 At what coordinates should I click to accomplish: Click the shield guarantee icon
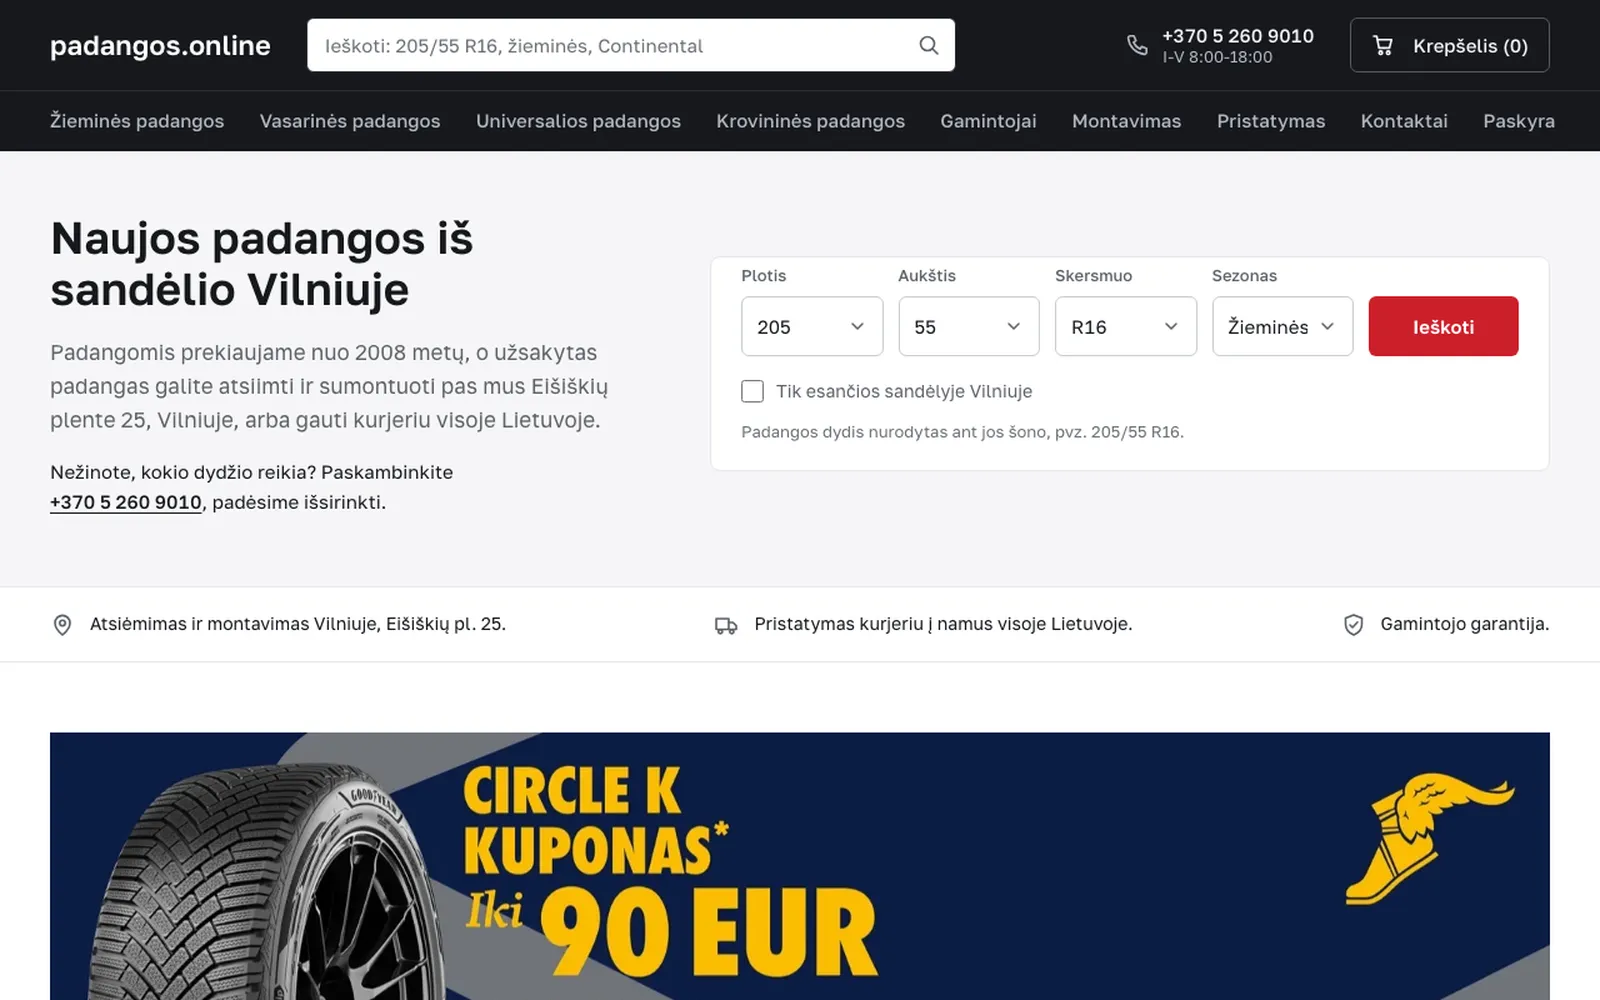coord(1353,625)
